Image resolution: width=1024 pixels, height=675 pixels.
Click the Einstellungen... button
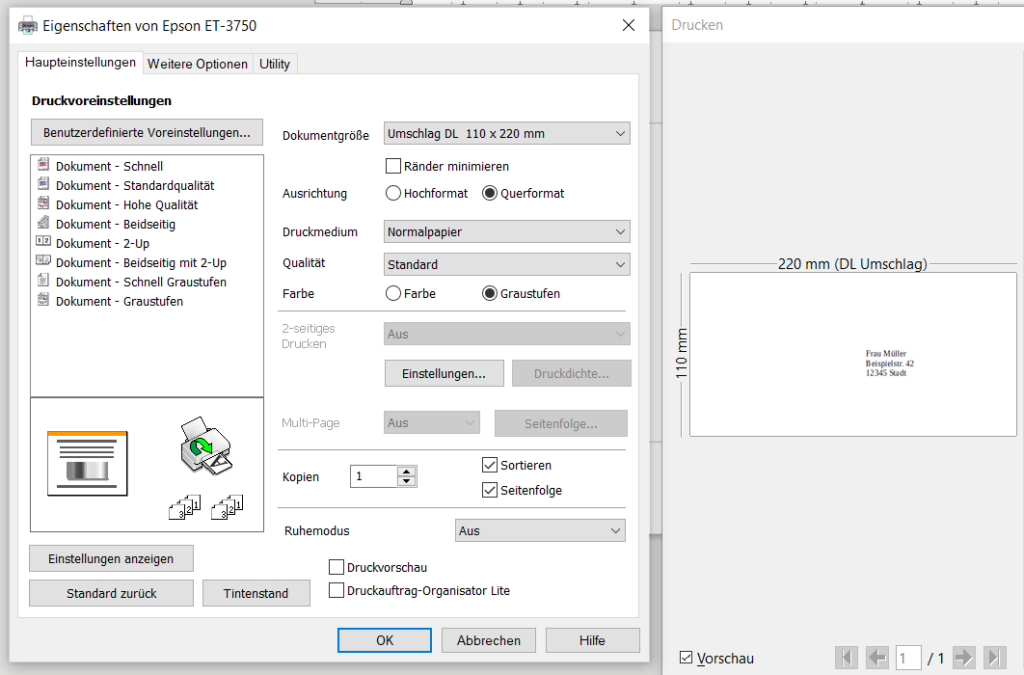tap(444, 373)
